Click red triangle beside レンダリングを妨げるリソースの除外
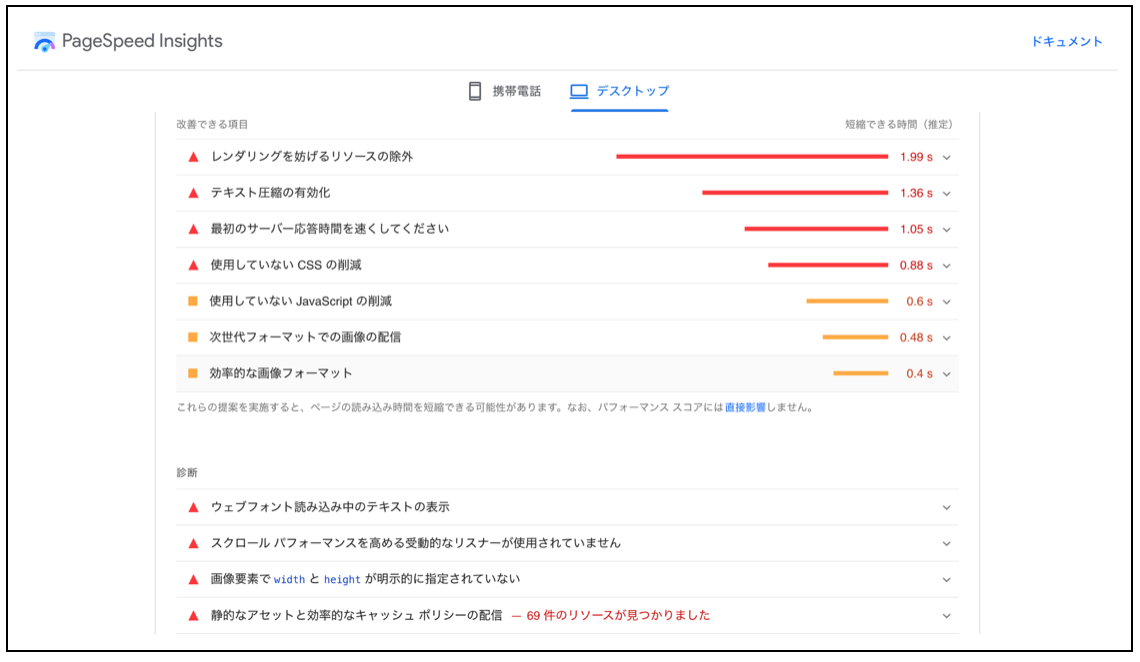 [194, 157]
